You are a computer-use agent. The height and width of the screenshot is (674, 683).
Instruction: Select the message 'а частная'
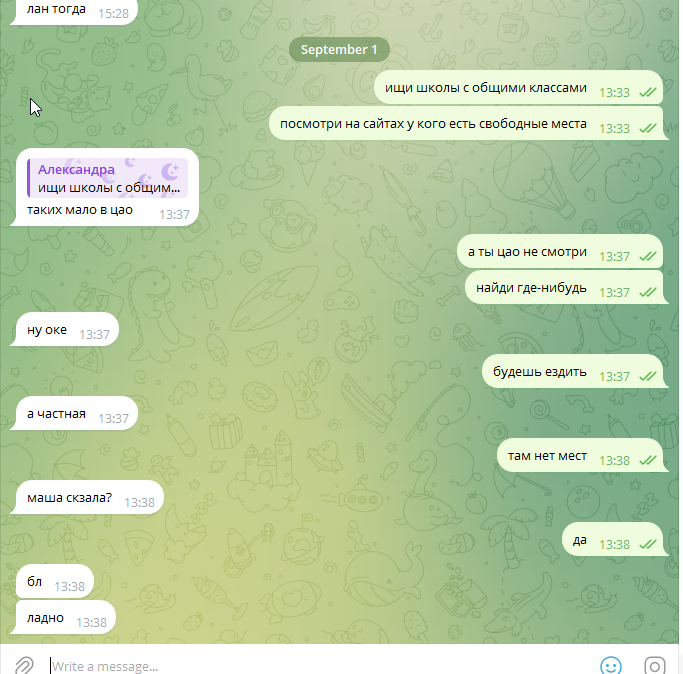point(74,413)
